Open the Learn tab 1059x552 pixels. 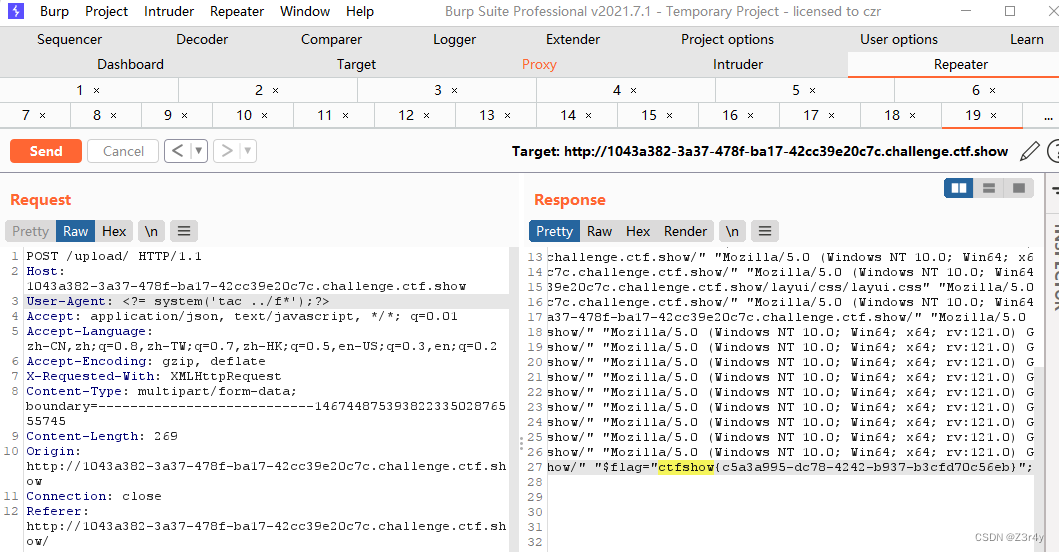(1027, 39)
